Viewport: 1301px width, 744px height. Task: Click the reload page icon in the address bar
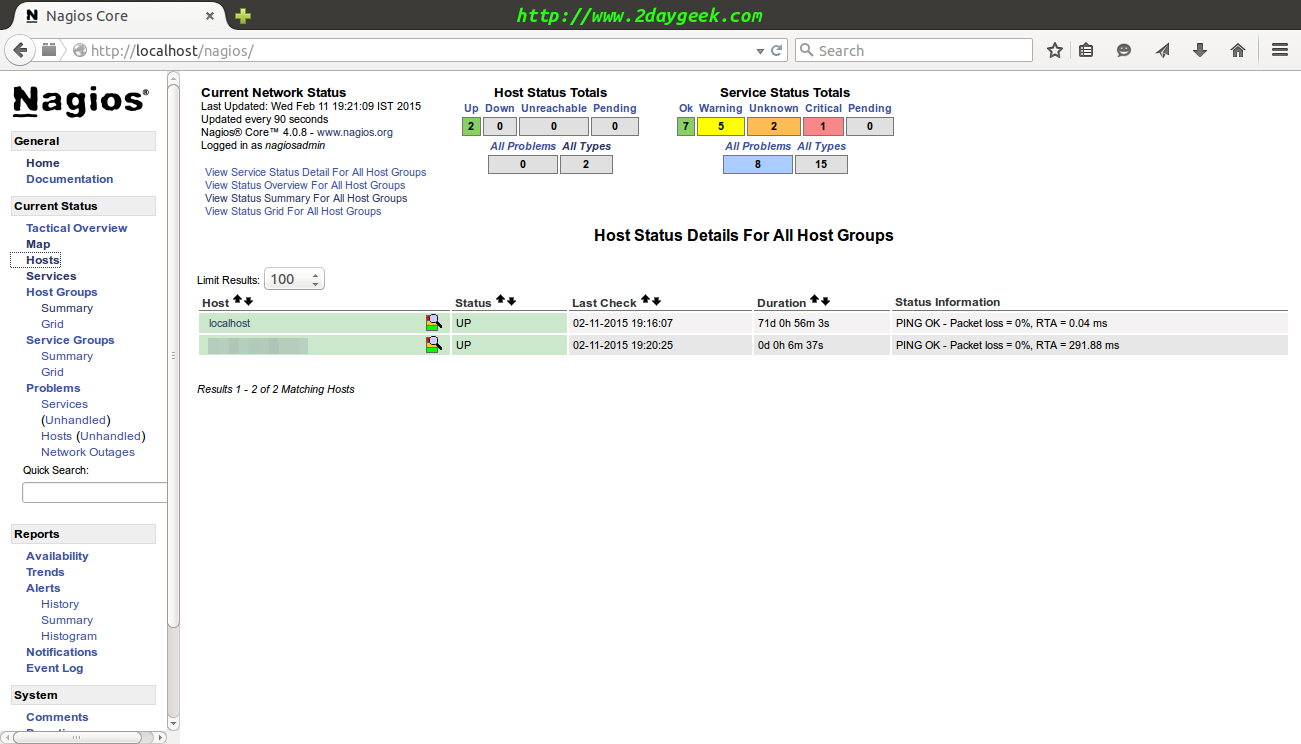click(776, 50)
